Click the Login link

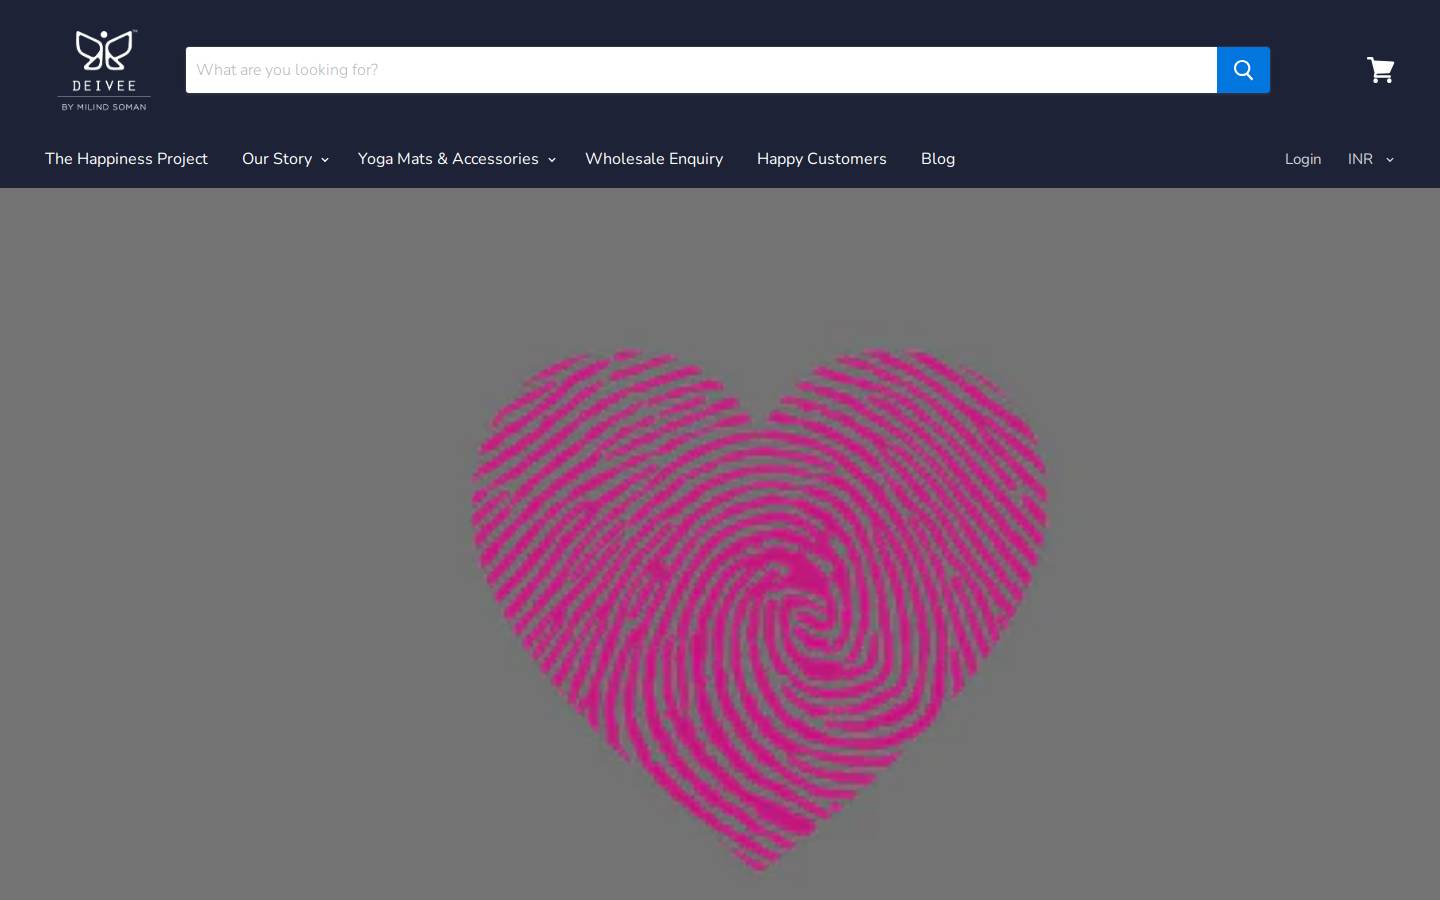[x=1303, y=159]
